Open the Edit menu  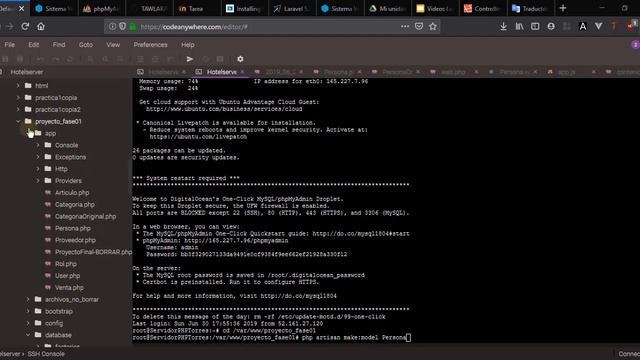(34, 44)
